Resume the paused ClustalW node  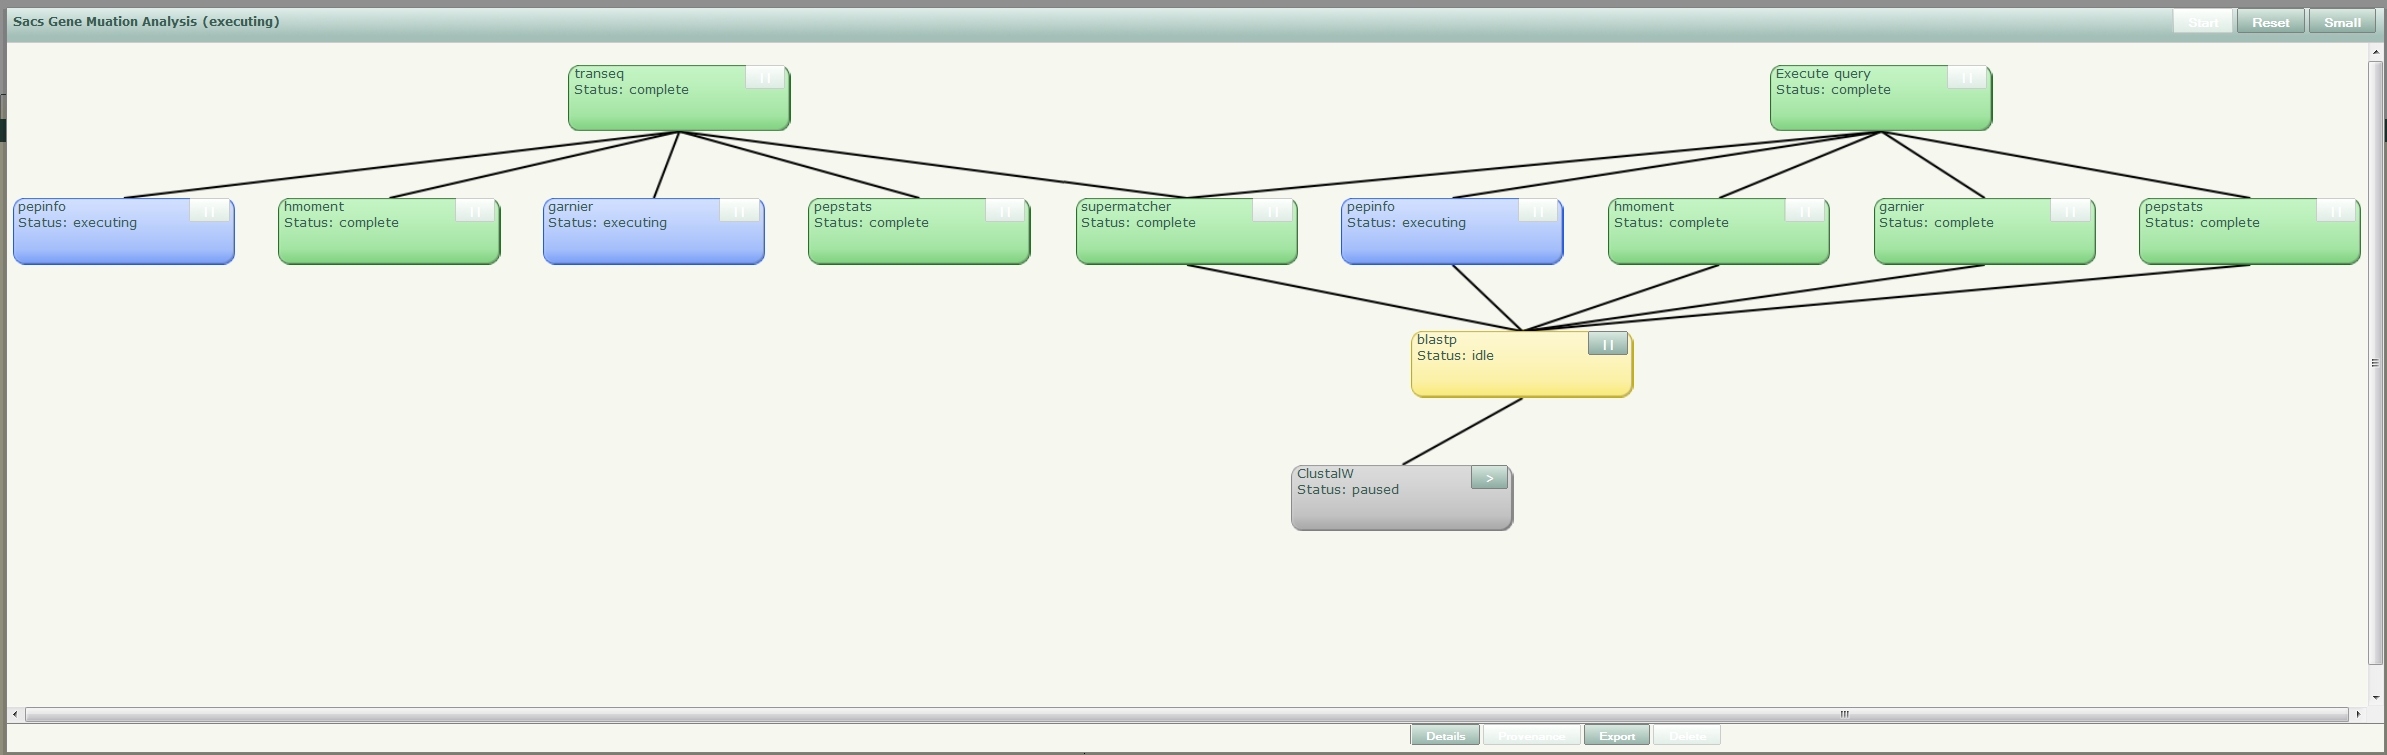[1488, 479]
